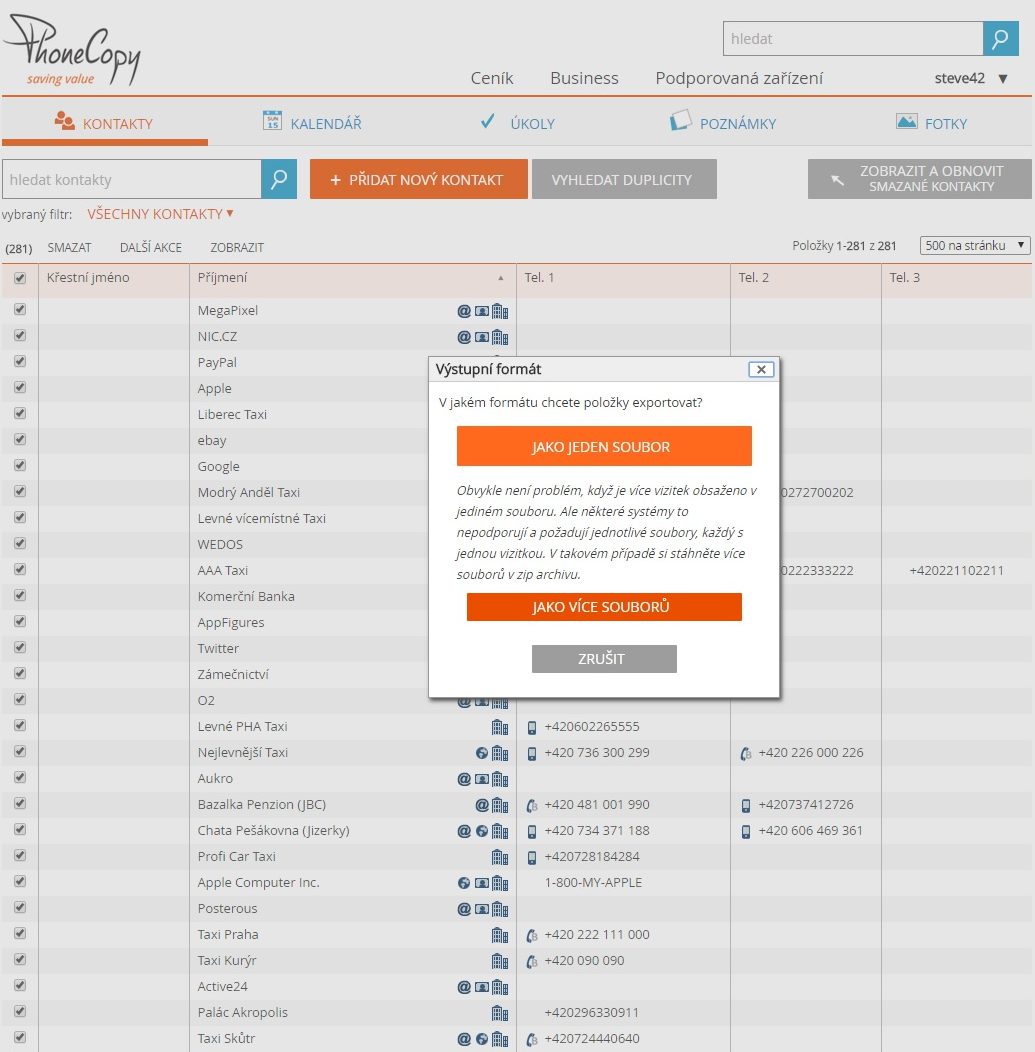Viewport: 1035px width, 1052px height.
Task: Uncheck the Taxi Praha row checkbox
Action: tap(20, 934)
